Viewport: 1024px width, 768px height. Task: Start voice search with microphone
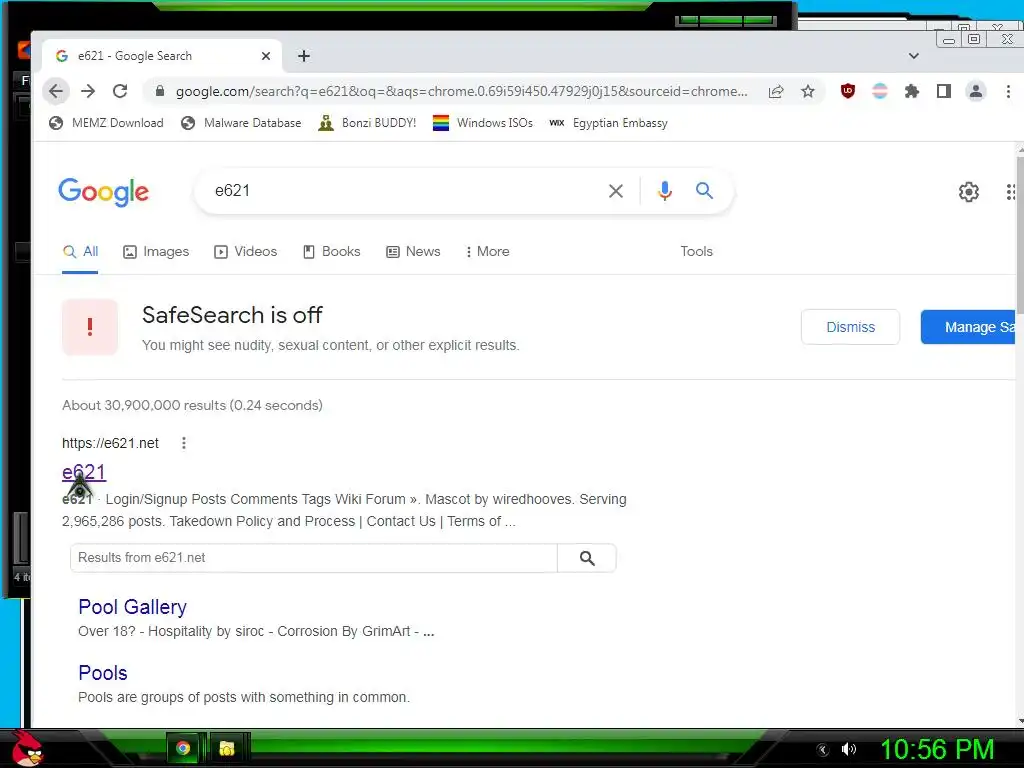665,191
